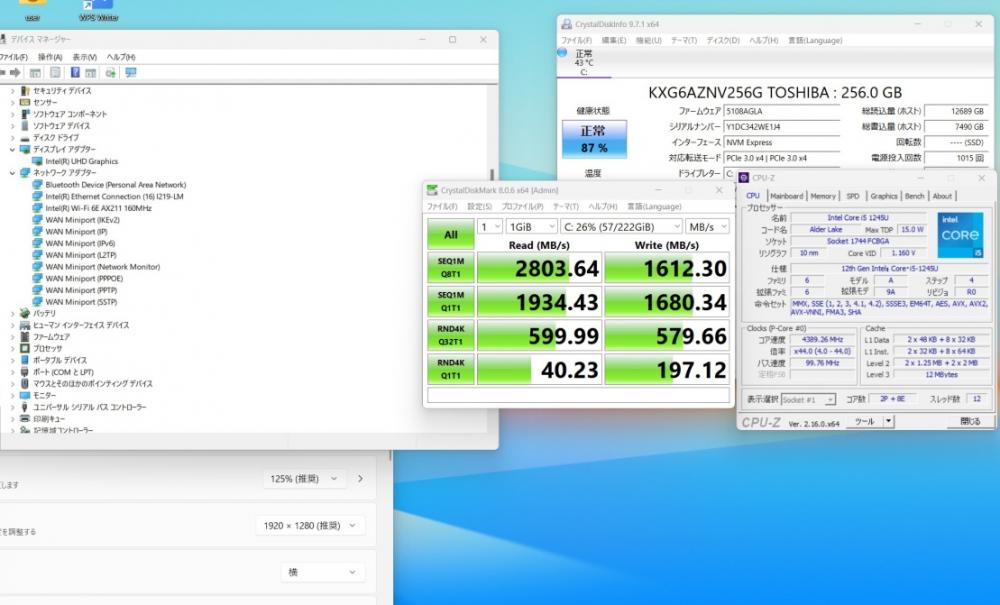Image resolution: width=1000 pixels, height=605 pixels.
Task: Click the セキュリティ デバイス category icon
Action: pyautogui.click(x=25, y=91)
